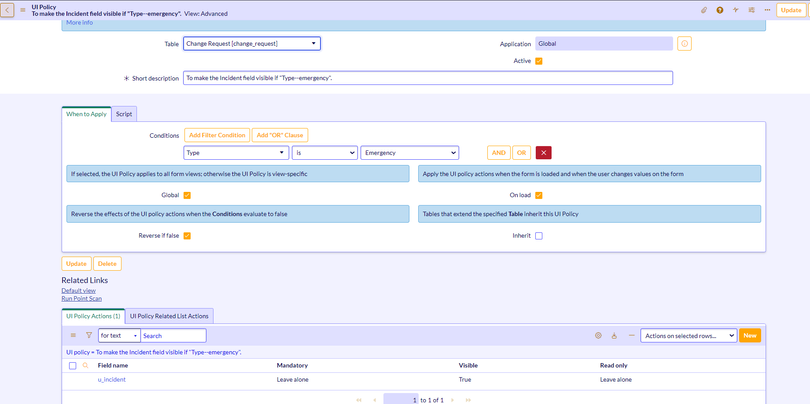Sort by Field name column header
Screen dimensions: 810x404
click(x=113, y=366)
